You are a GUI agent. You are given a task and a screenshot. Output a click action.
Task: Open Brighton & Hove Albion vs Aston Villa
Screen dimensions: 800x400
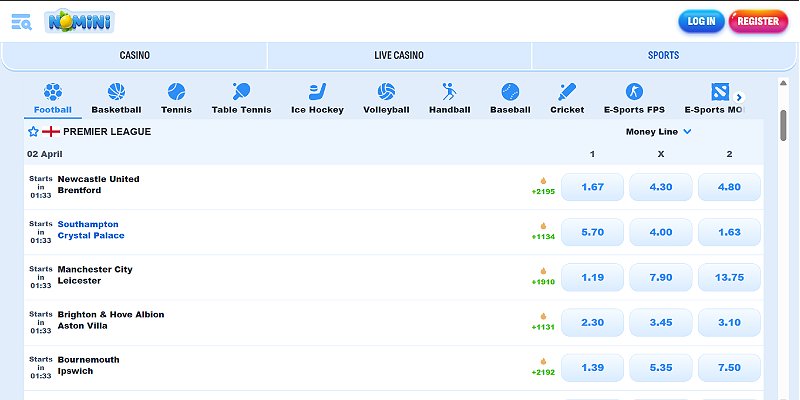[111, 320]
